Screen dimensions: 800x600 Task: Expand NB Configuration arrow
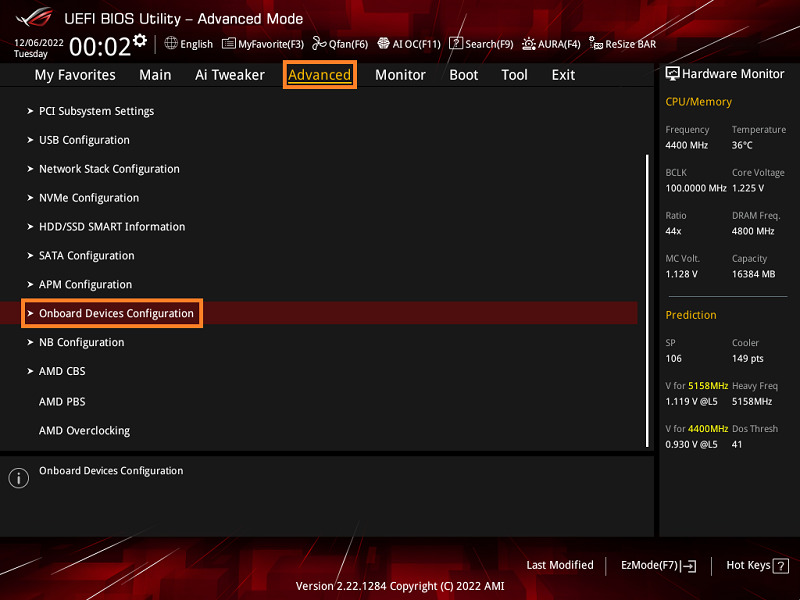pyautogui.click(x=30, y=342)
